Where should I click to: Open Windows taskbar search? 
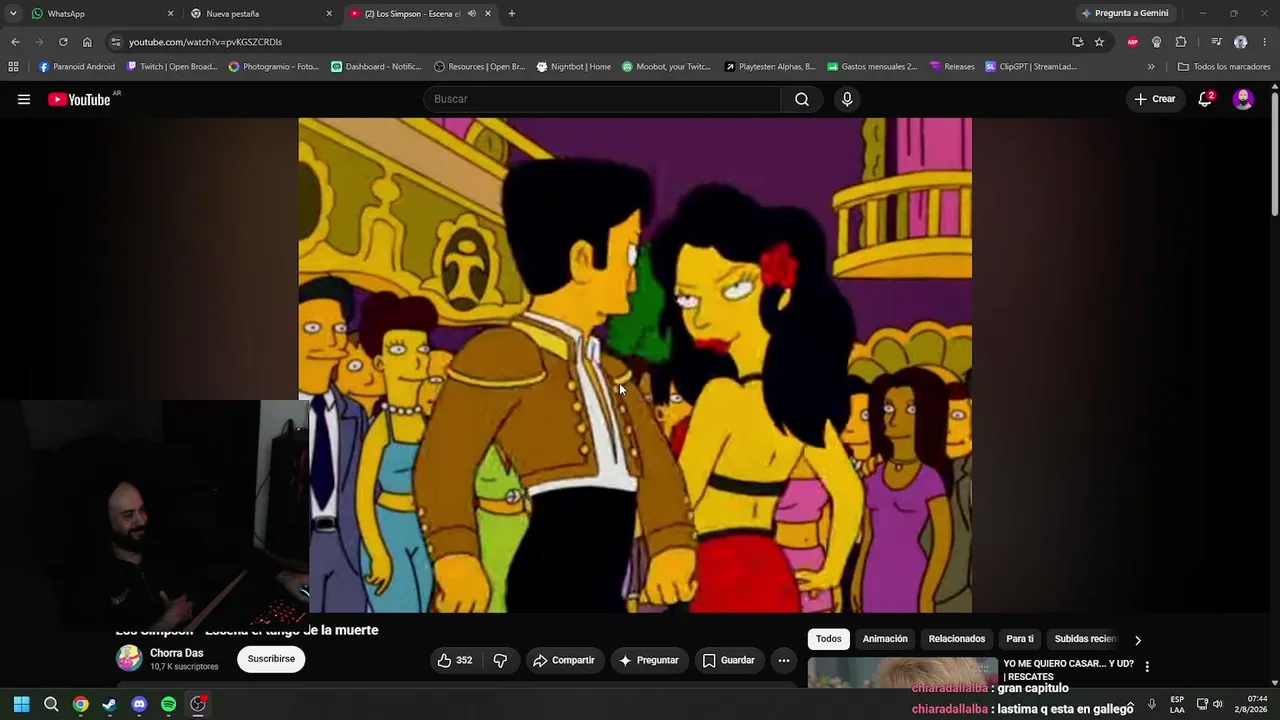[x=51, y=704]
